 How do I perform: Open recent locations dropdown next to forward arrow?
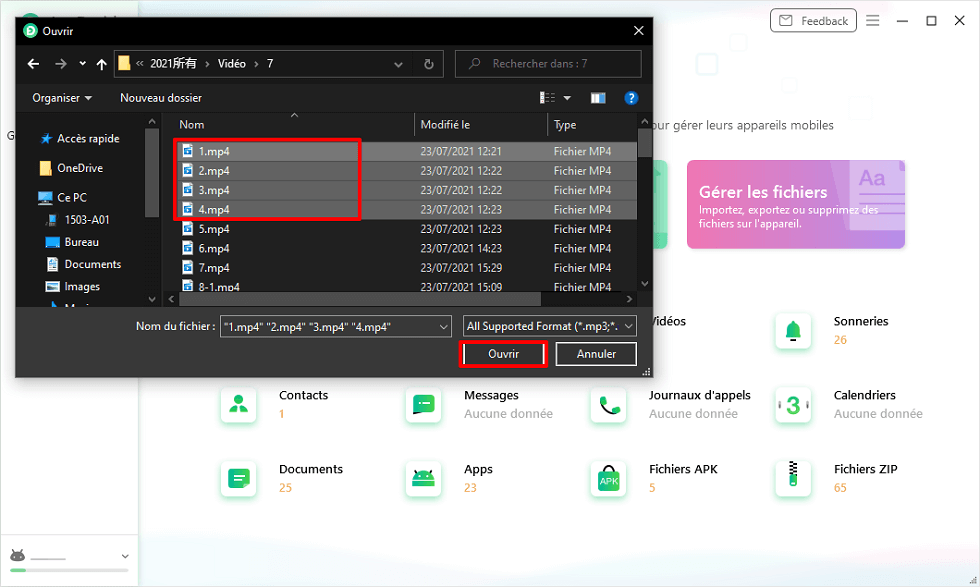click(x=82, y=64)
